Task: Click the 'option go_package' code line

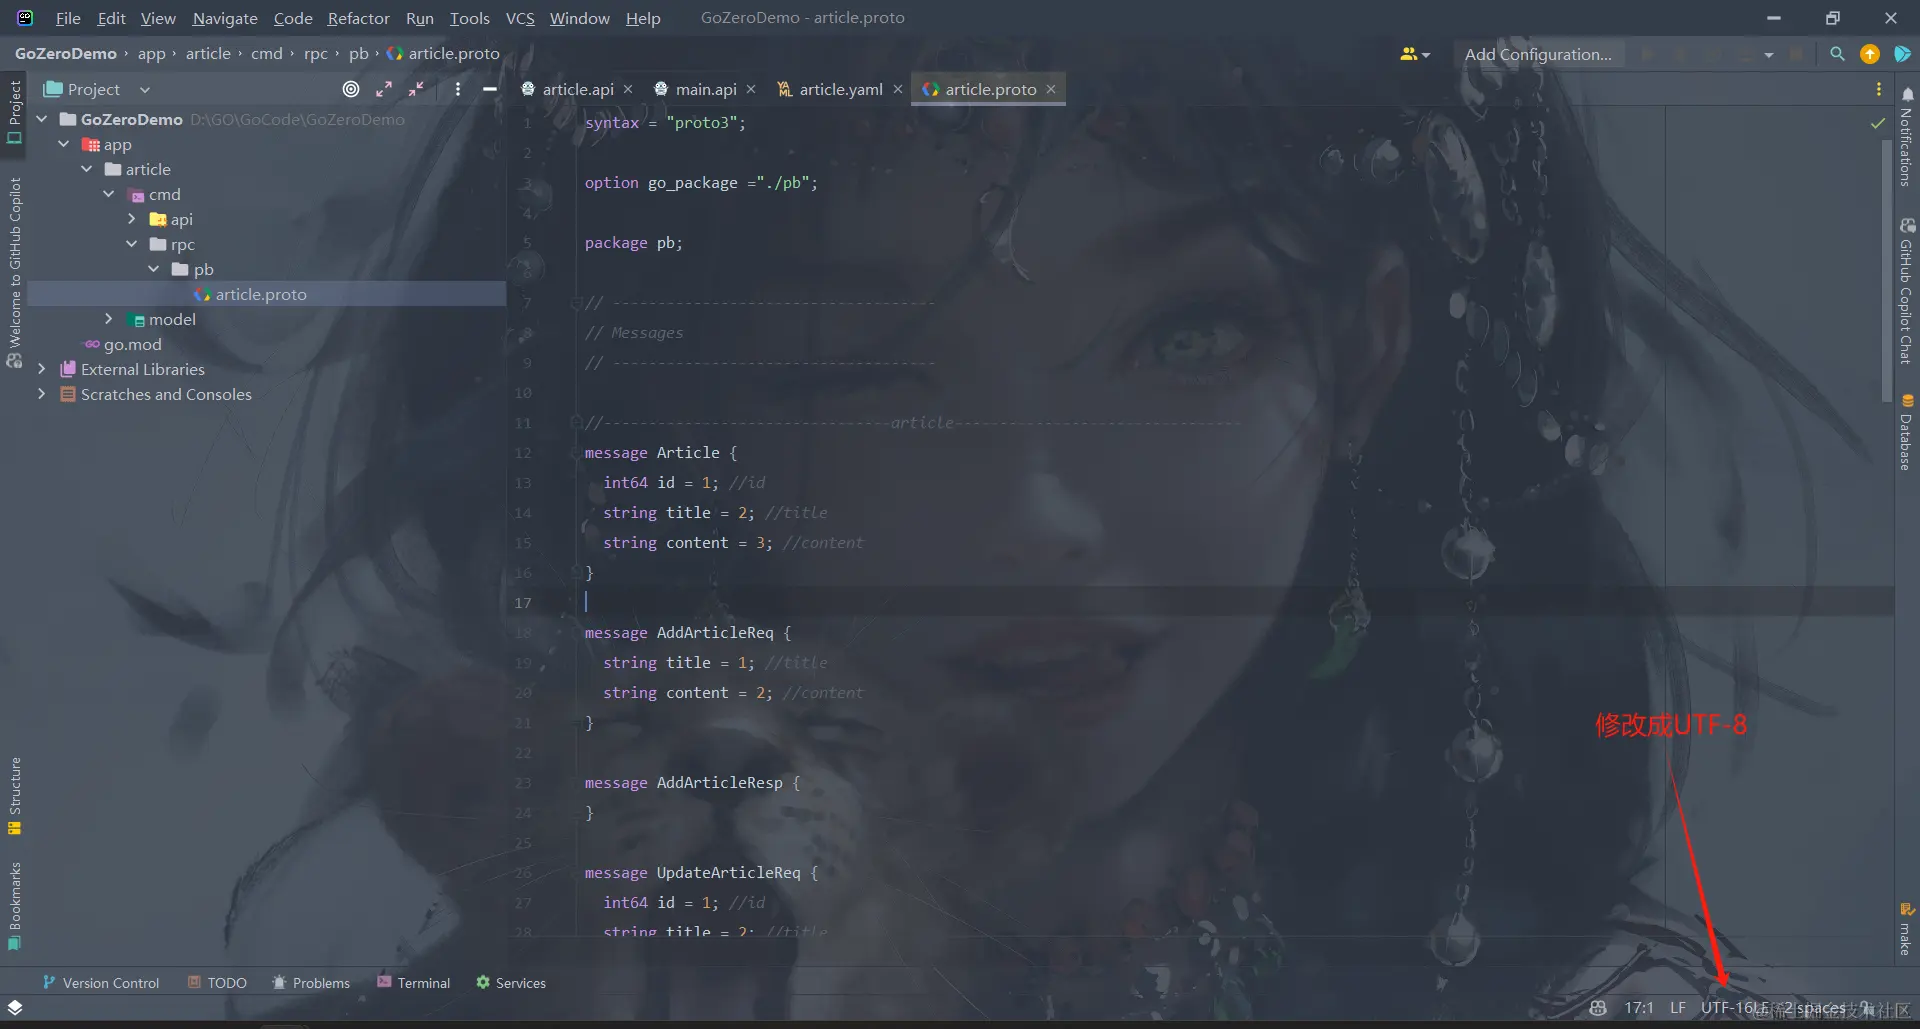Action: [701, 183]
